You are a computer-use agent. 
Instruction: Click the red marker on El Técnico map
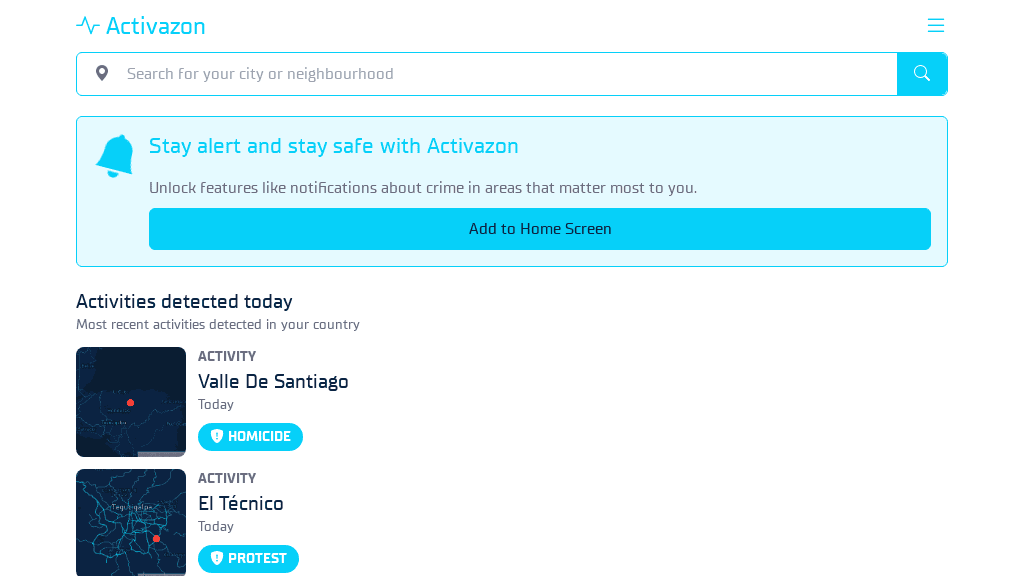coord(156,539)
